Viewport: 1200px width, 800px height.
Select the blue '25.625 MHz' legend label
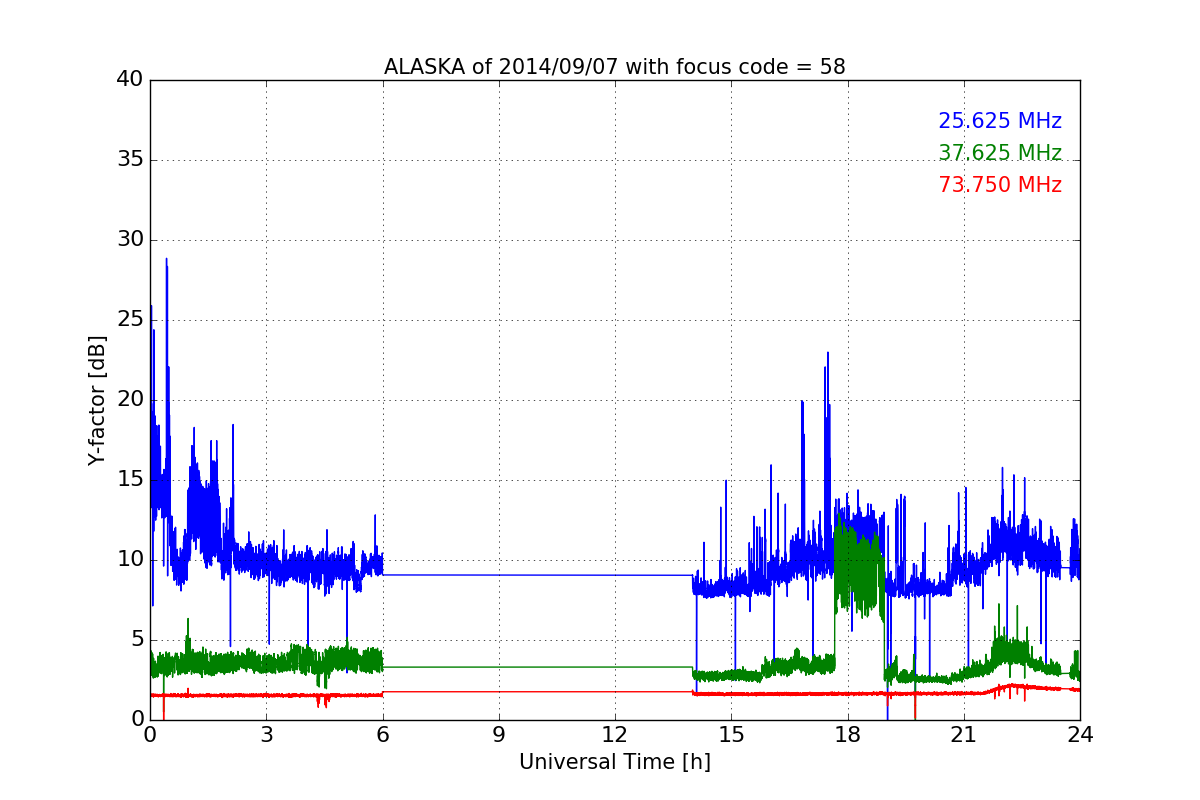click(x=1000, y=121)
